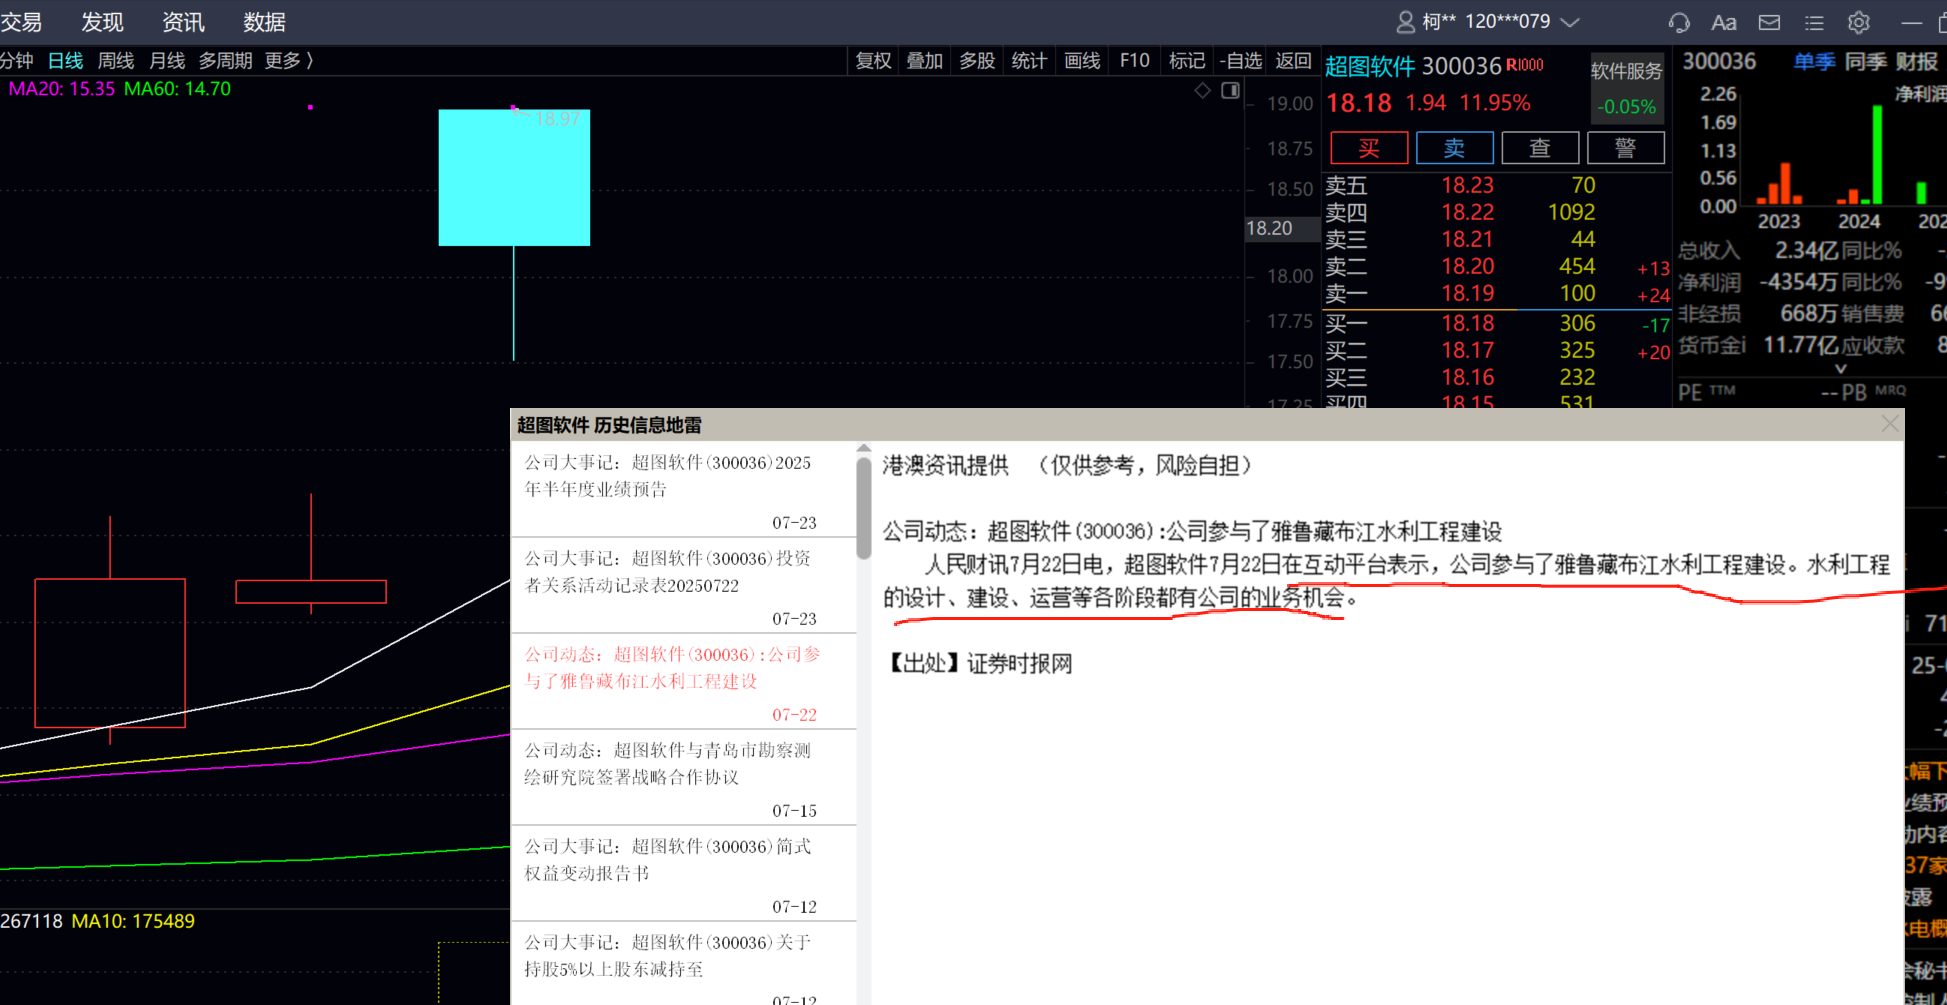Switch to 月线 period tab
1947x1005 pixels.
167,61
